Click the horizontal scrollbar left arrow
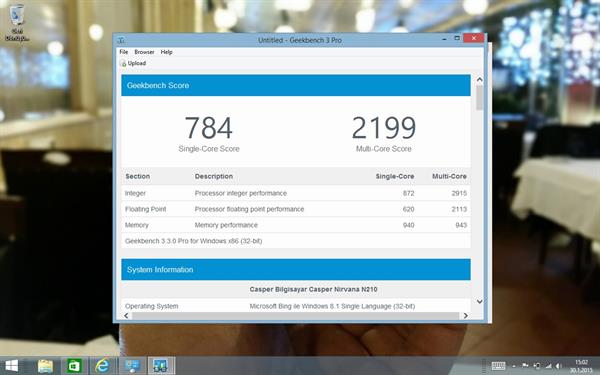600x375 pixels. [126, 316]
